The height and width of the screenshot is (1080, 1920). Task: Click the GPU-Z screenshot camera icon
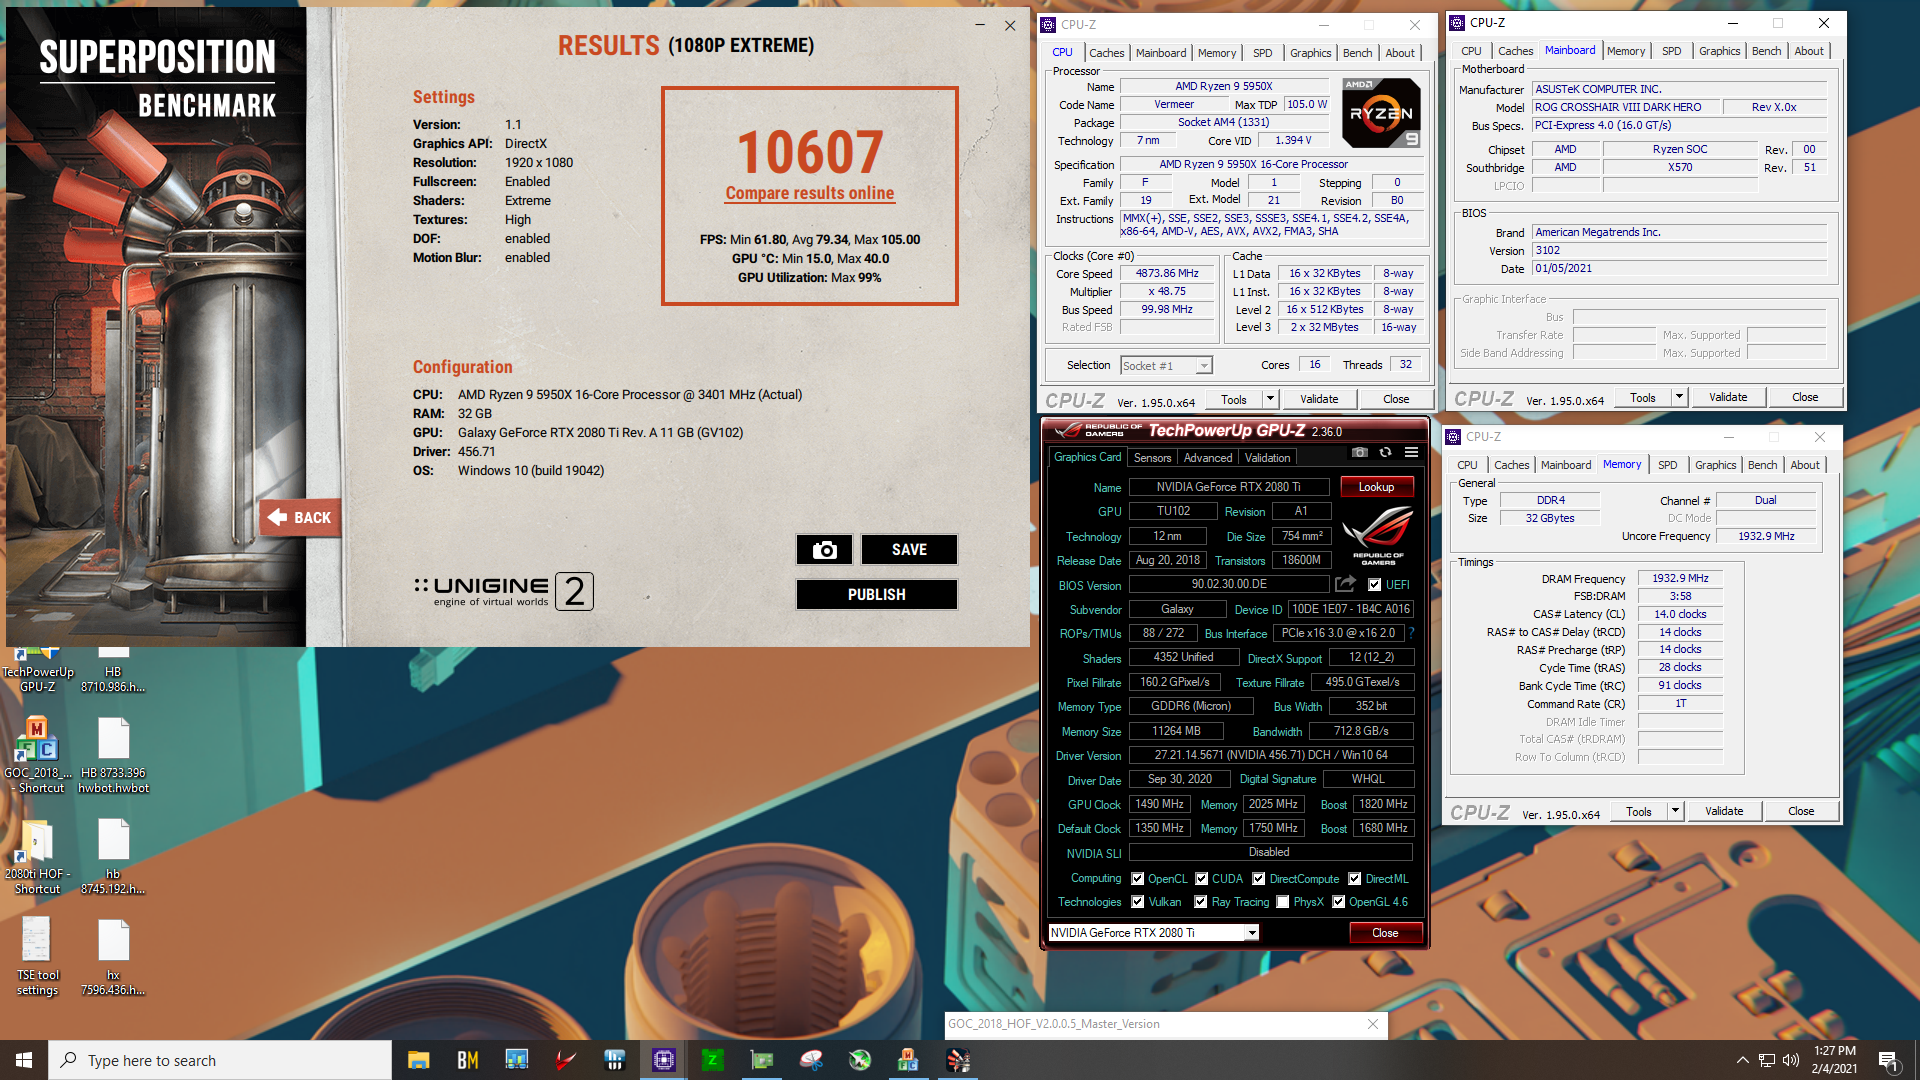tap(1360, 453)
